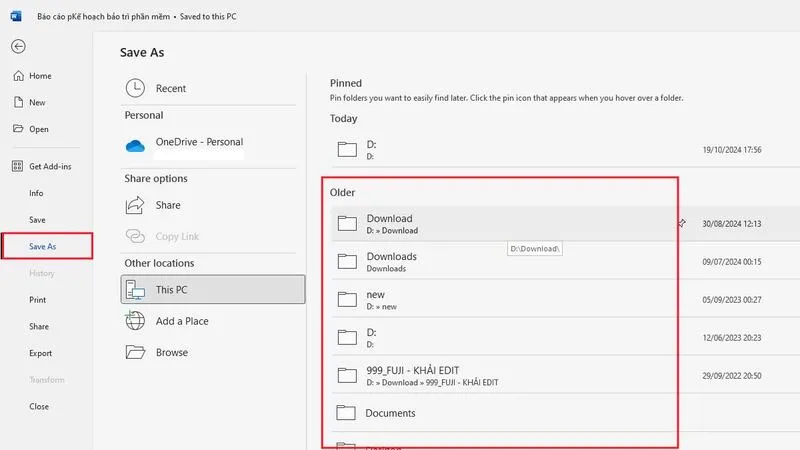This screenshot has width=800, height=450.
Task: Click date 30/08/2024 12:13
Action: coord(732,223)
